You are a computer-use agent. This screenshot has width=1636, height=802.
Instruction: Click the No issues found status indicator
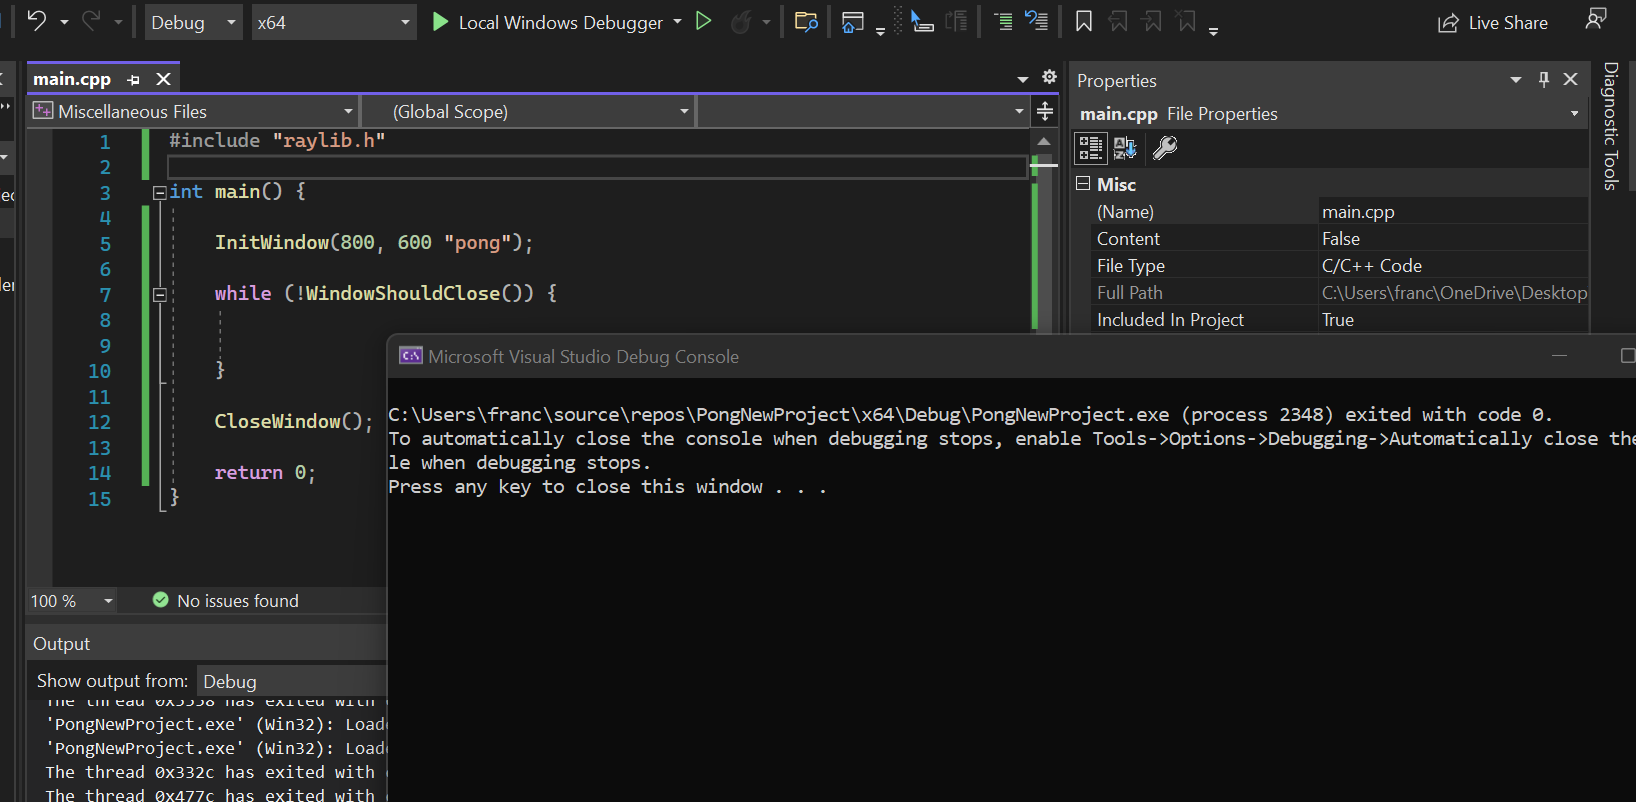pos(226,601)
